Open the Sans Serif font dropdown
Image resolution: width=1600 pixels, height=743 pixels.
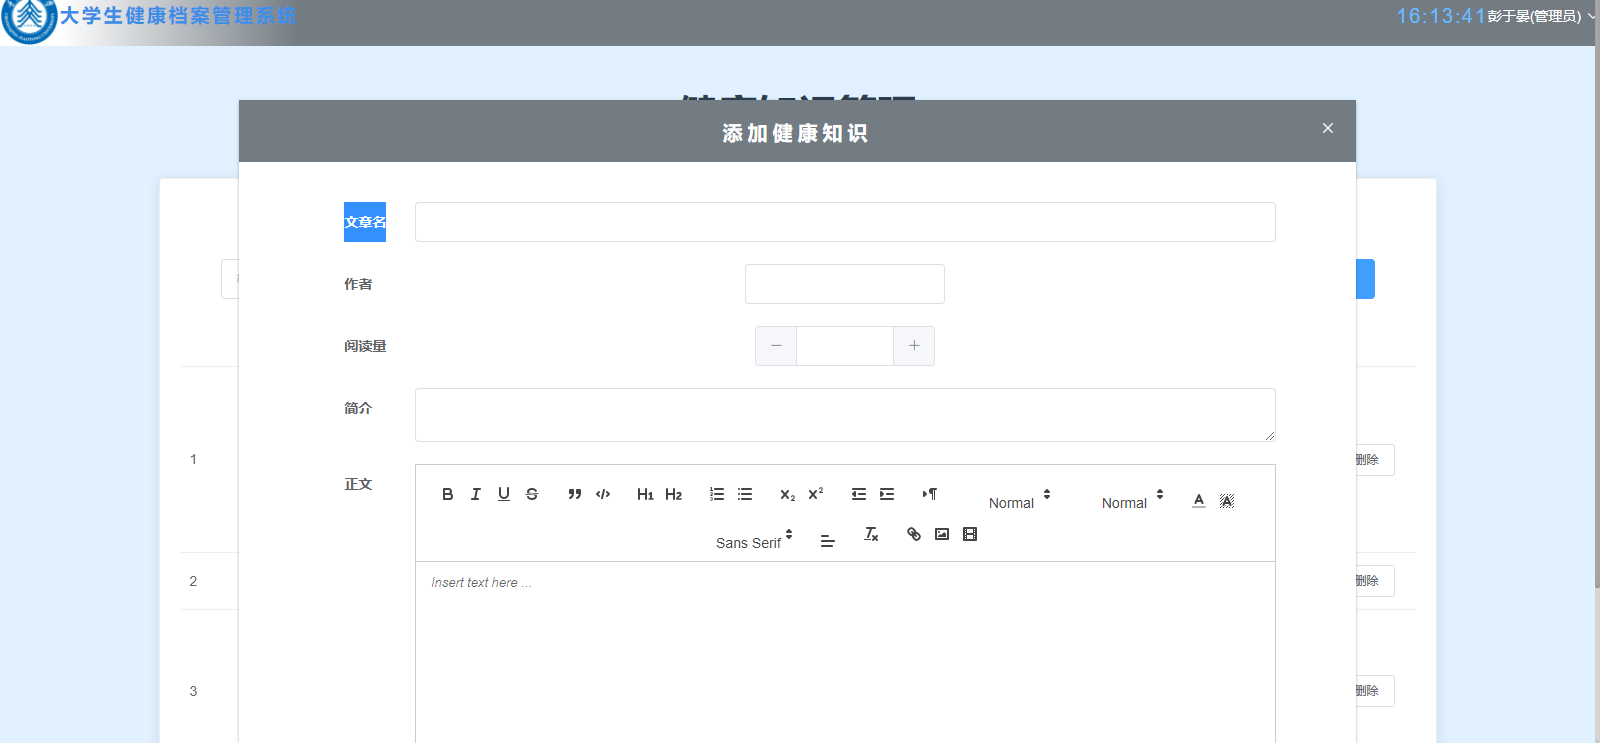[754, 542]
